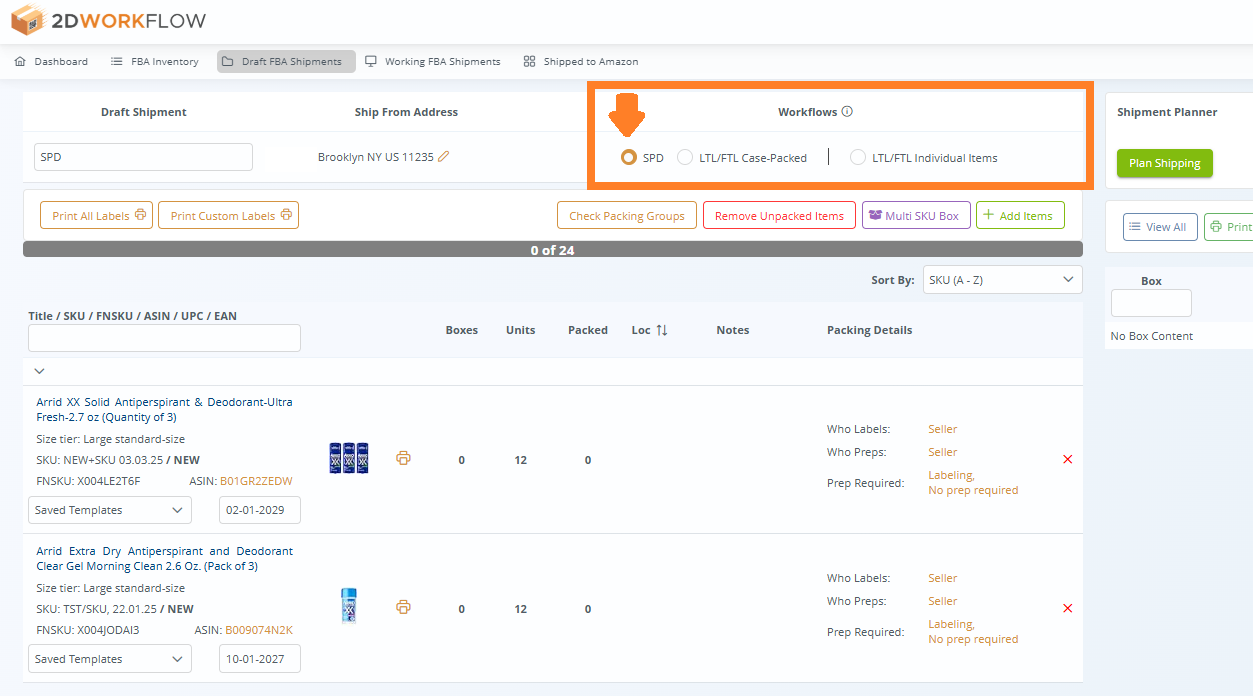Select LTL/FTL Individual Items workflow
Image resolution: width=1253 pixels, height=696 pixels.
click(x=857, y=157)
